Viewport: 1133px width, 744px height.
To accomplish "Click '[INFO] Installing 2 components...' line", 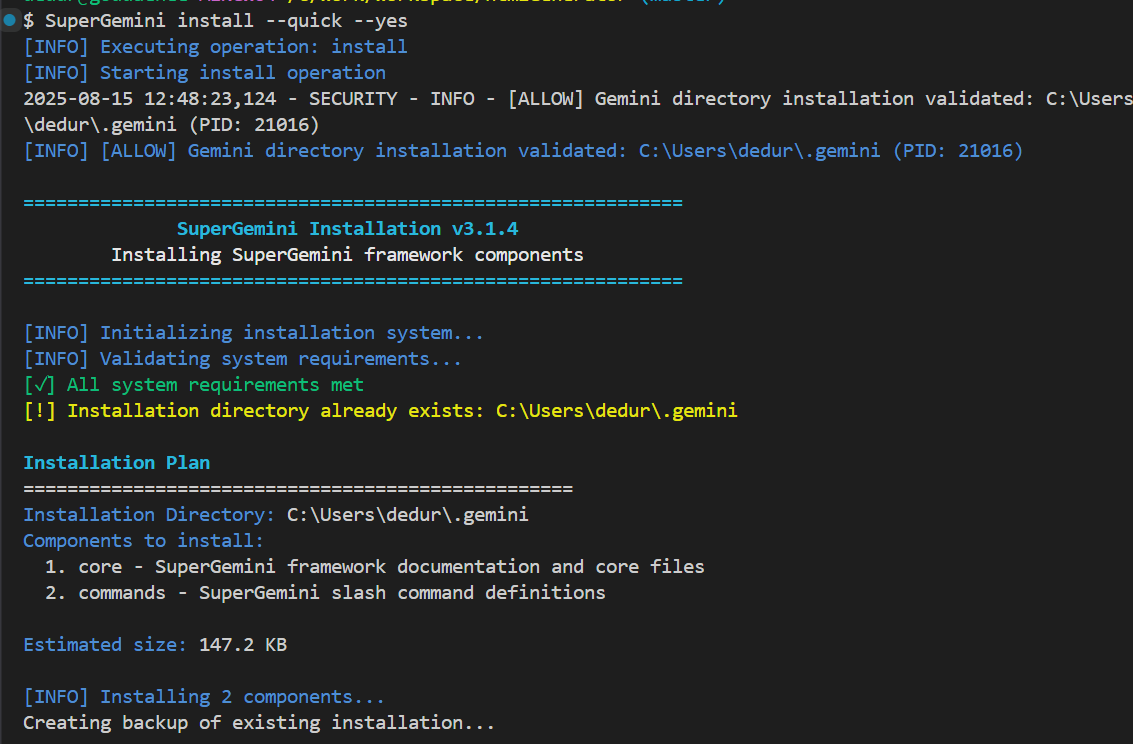I will (x=204, y=697).
